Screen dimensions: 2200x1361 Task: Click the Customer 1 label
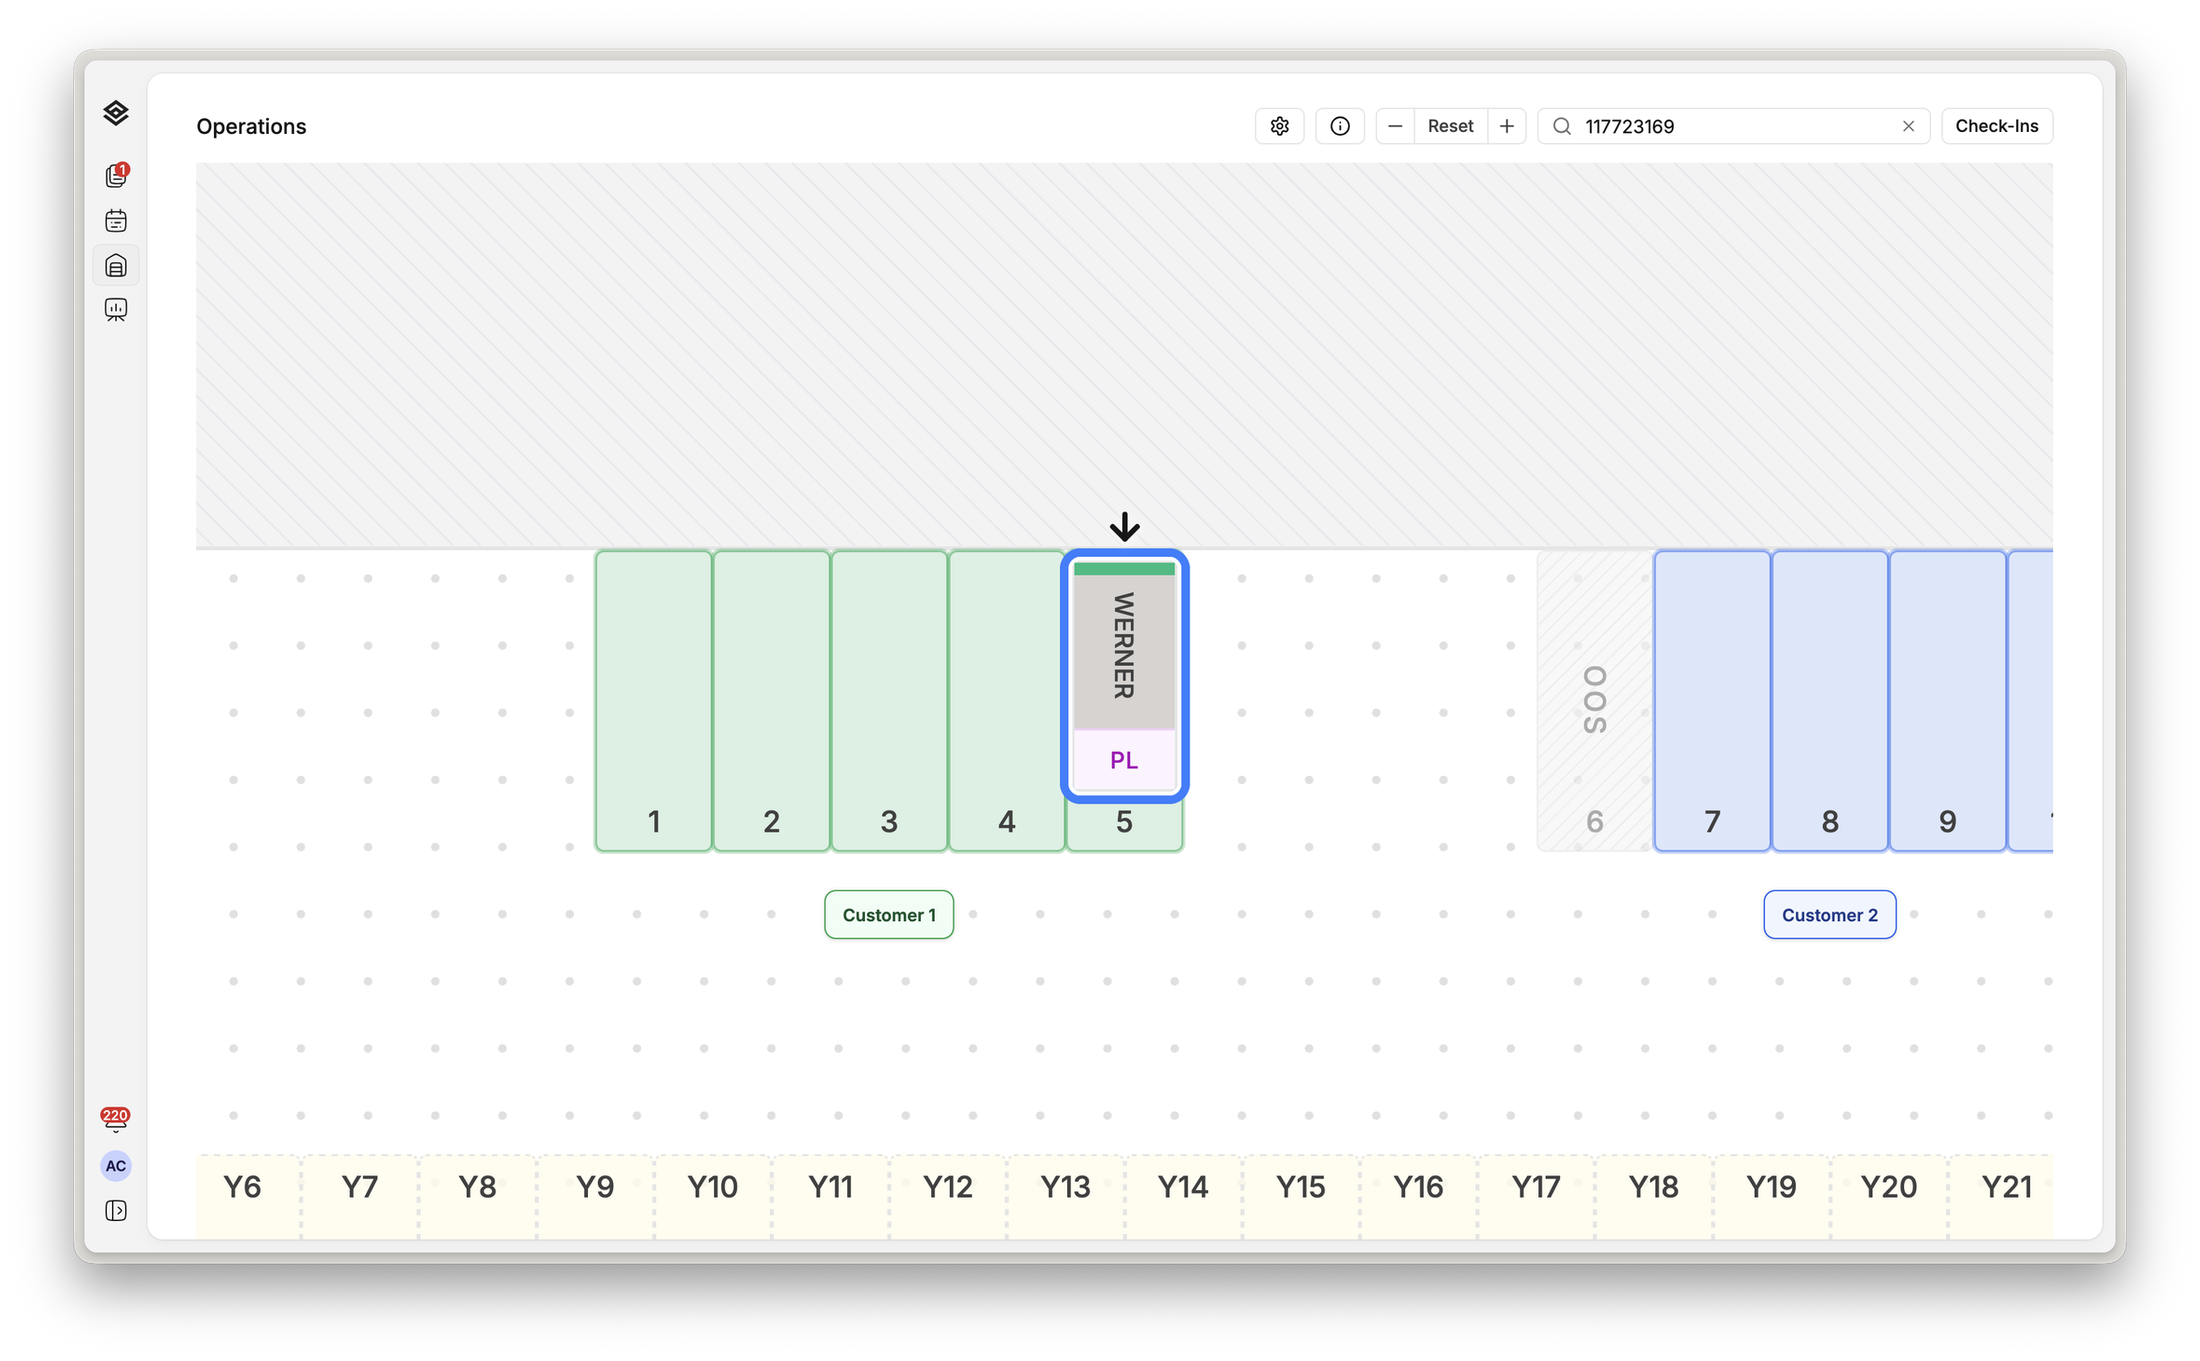[x=889, y=915]
